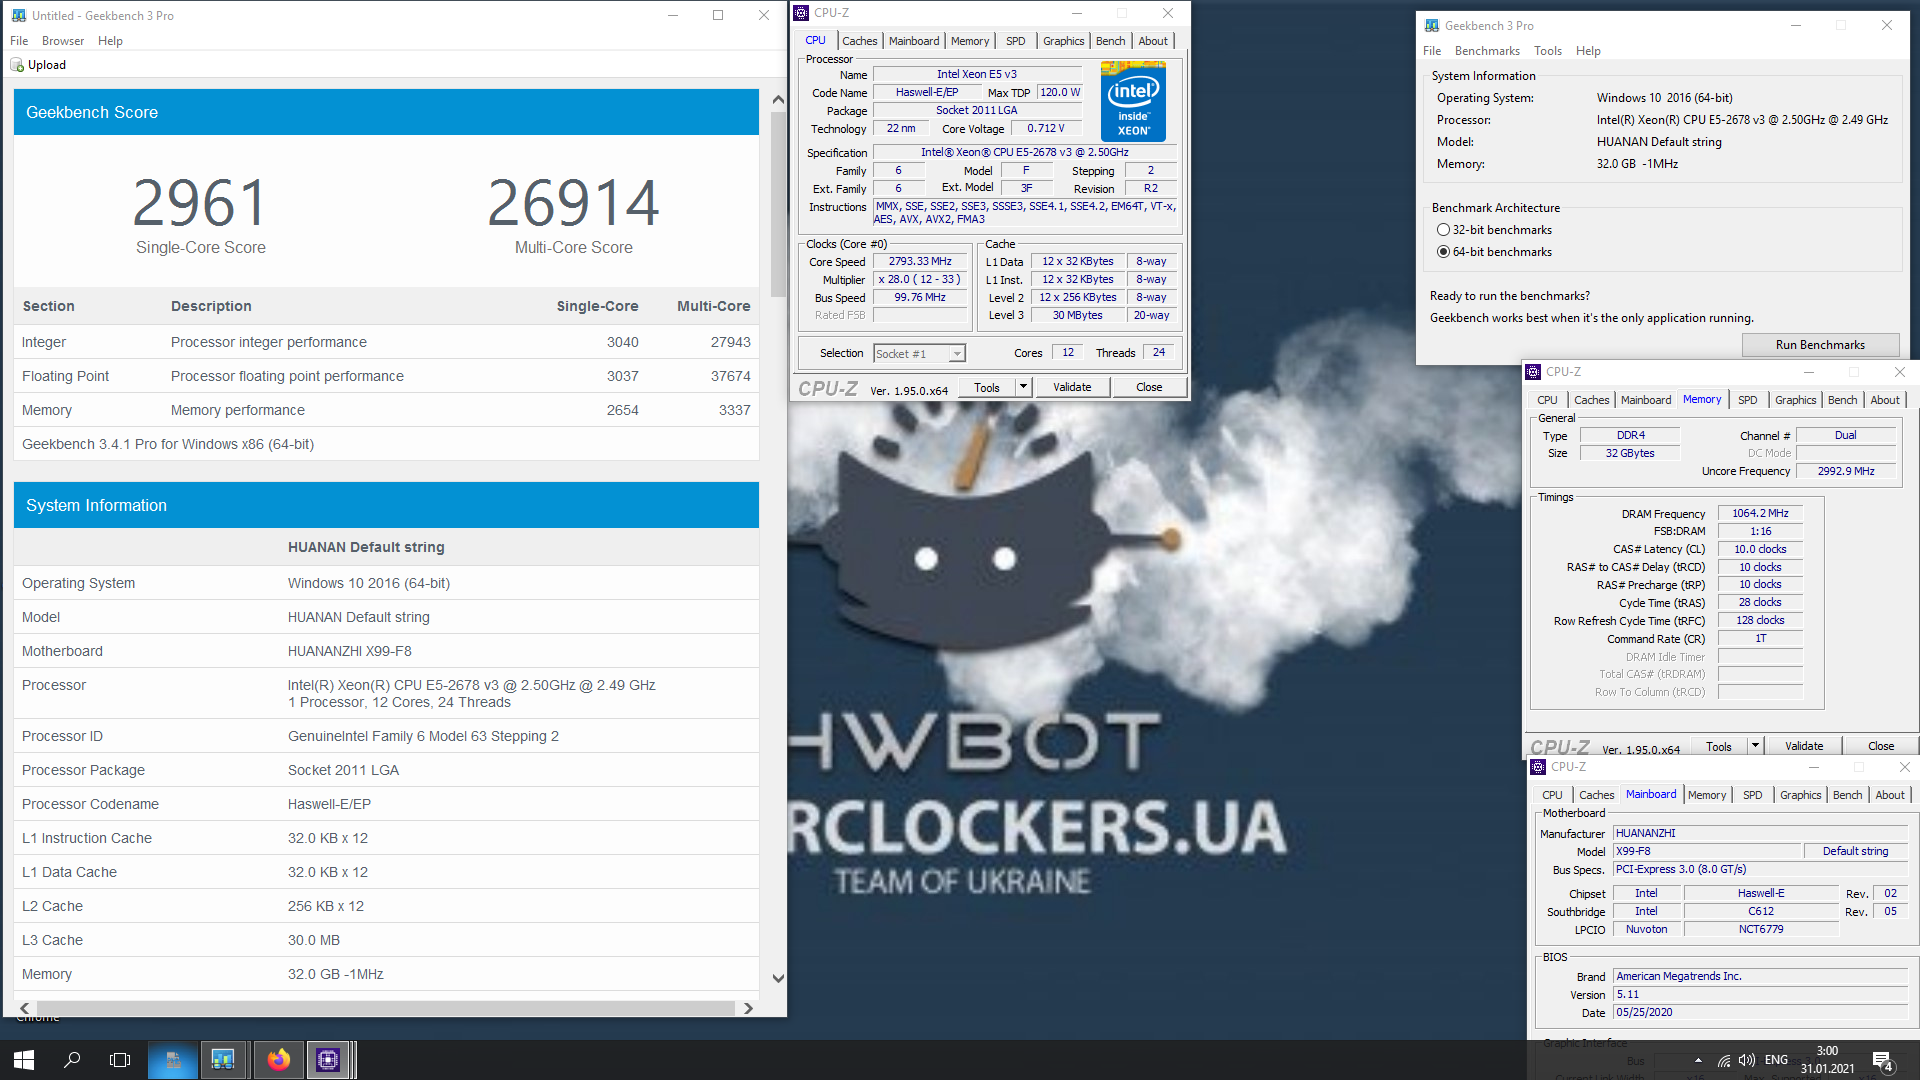Open the Tools dropdown arrow in top CPU-Z
Screen dimensions: 1920x1080
pyautogui.click(x=1023, y=387)
